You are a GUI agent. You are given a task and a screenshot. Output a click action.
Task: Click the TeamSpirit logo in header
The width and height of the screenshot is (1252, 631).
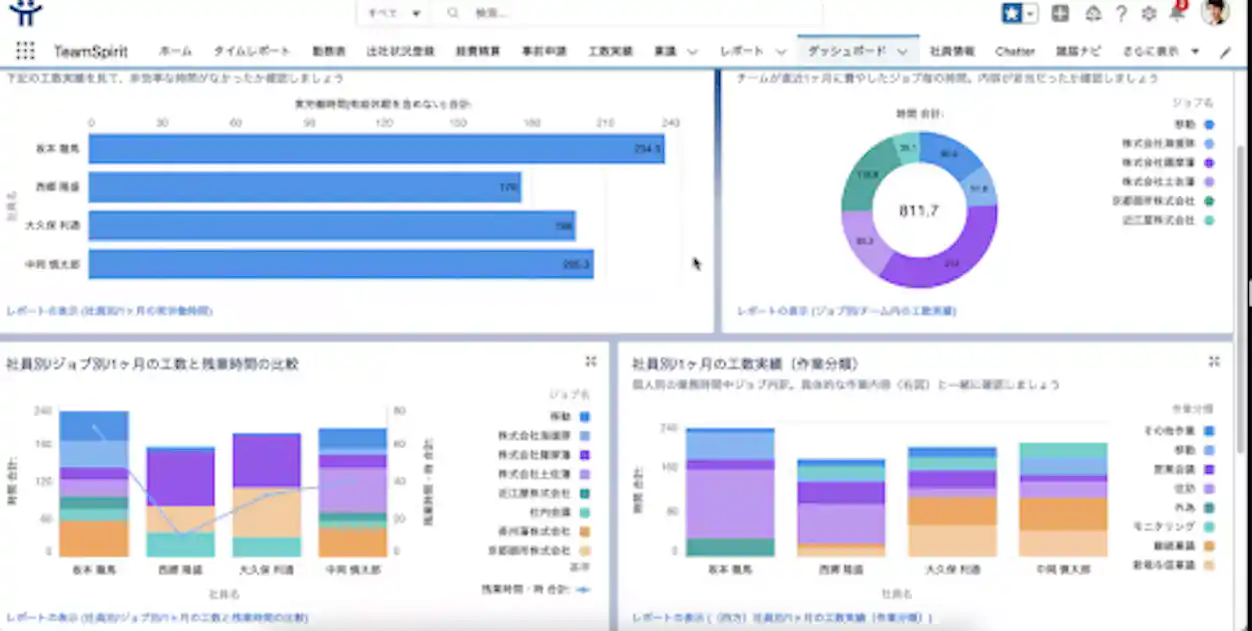coord(27,13)
